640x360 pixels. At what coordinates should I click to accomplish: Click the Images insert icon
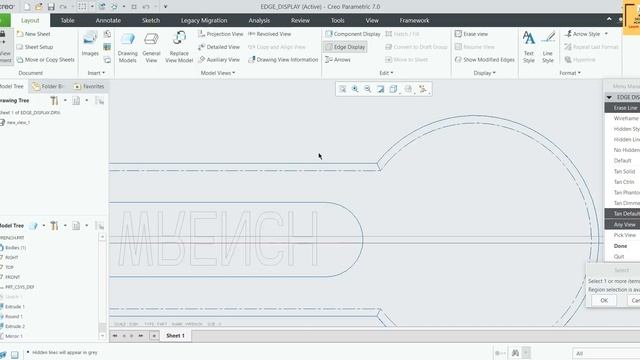[90, 44]
